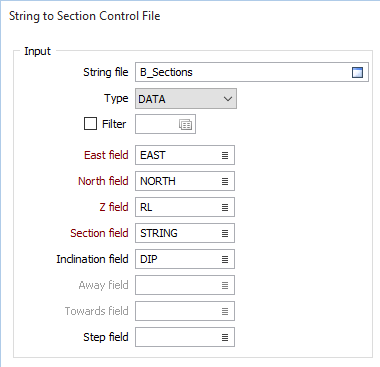Click the Z field RL input
The height and width of the screenshot is (367, 380).
click(185, 207)
